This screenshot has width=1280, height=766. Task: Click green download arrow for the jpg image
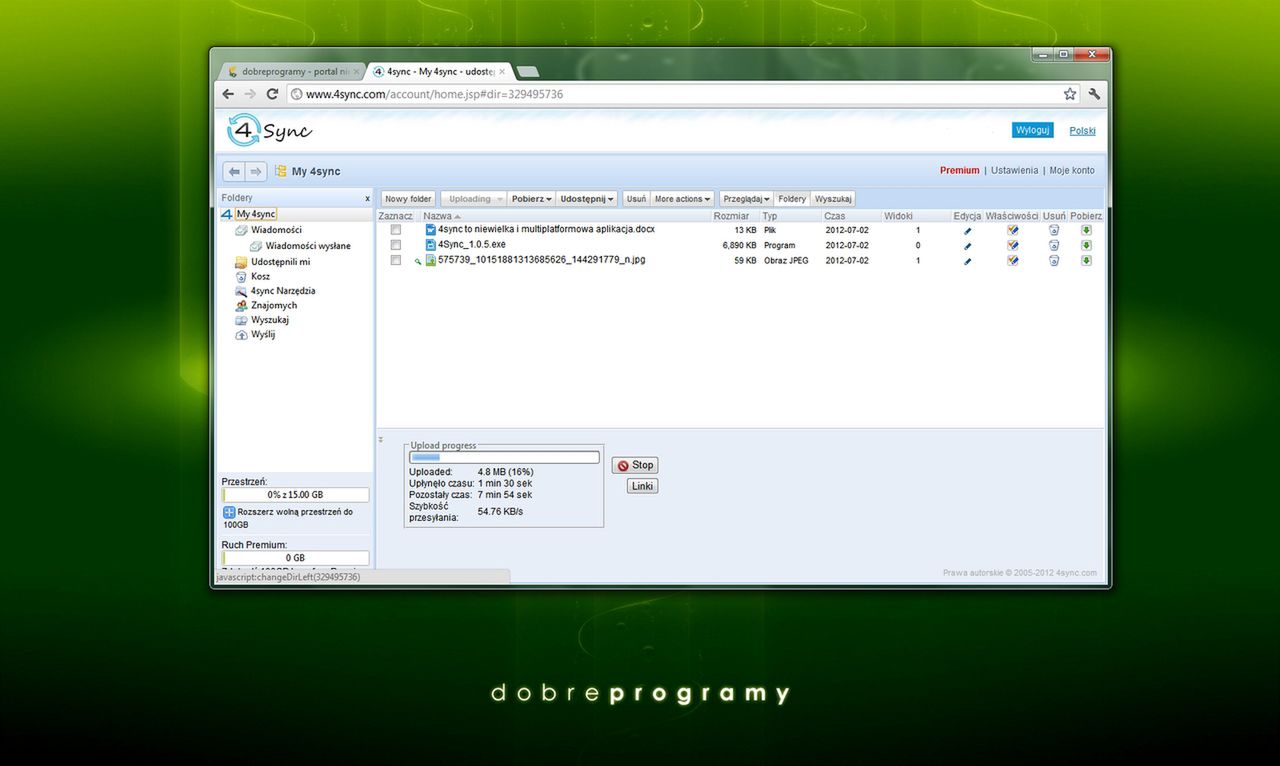click(x=1086, y=260)
